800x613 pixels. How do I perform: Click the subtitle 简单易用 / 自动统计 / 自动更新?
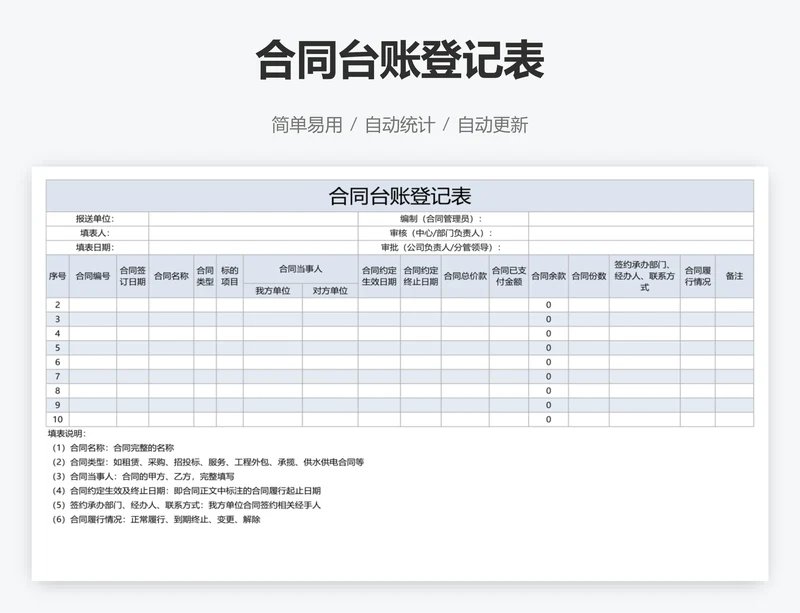pos(400,125)
